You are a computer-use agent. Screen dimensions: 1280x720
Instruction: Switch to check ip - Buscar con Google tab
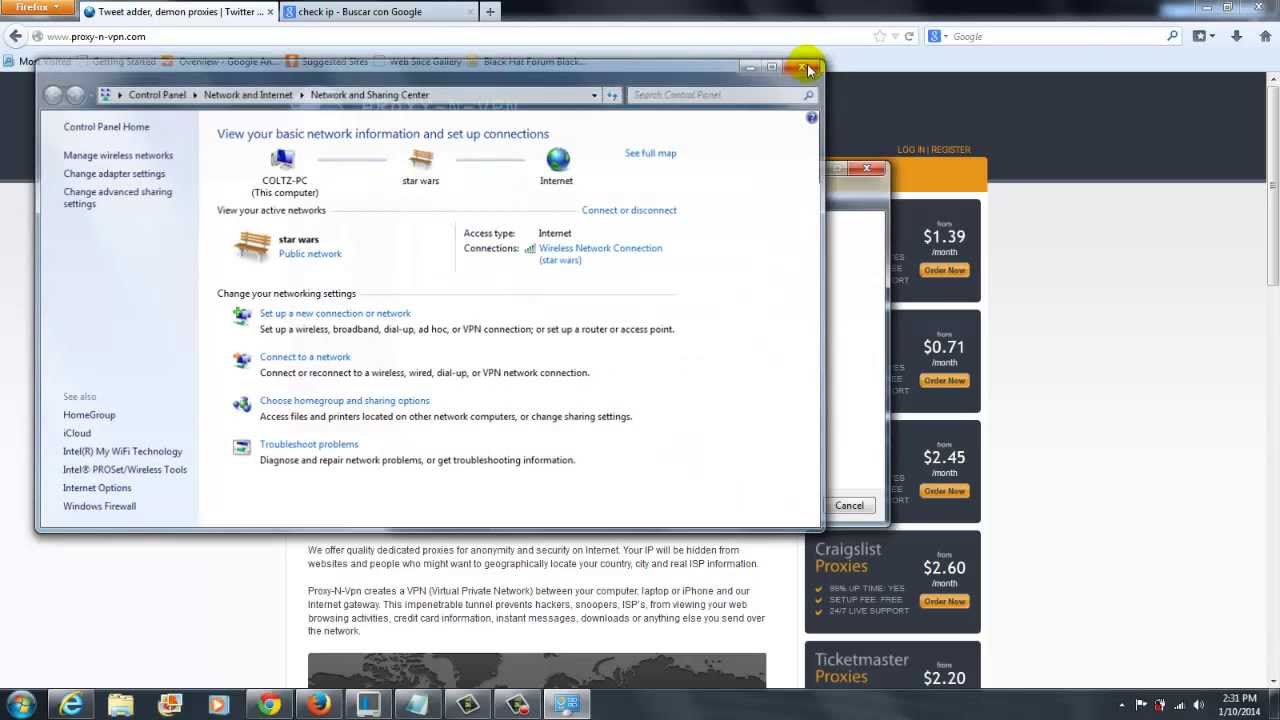pos(378,12)
